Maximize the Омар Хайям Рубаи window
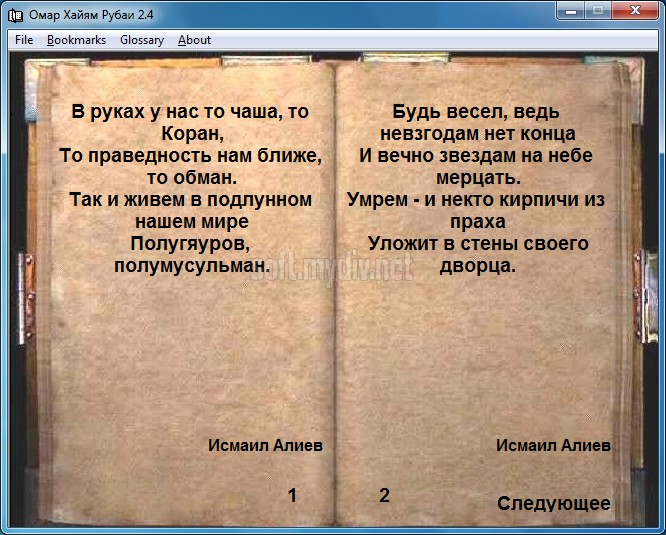666x535 pixels. [598, 11]
